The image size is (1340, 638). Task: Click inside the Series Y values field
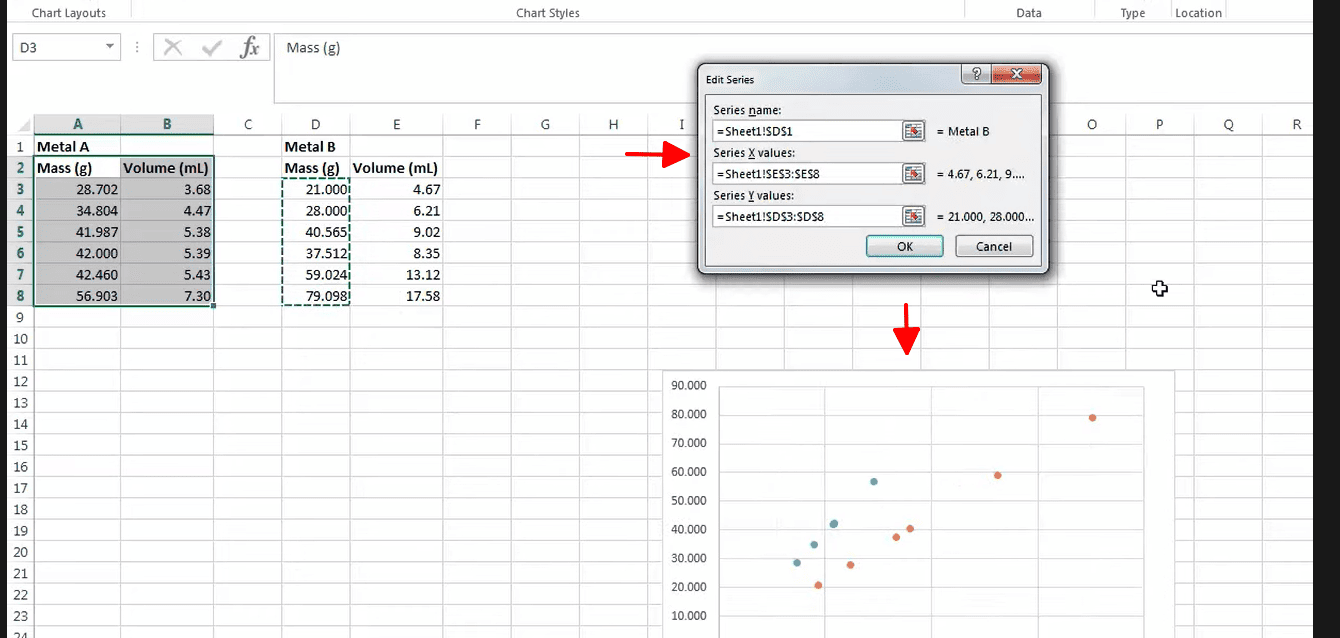(x=806, y=216)
